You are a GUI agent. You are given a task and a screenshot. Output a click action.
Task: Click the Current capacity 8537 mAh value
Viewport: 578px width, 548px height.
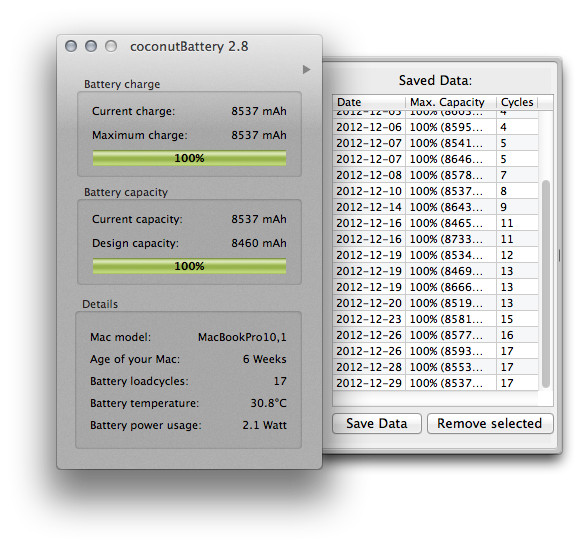pos(259,219)
